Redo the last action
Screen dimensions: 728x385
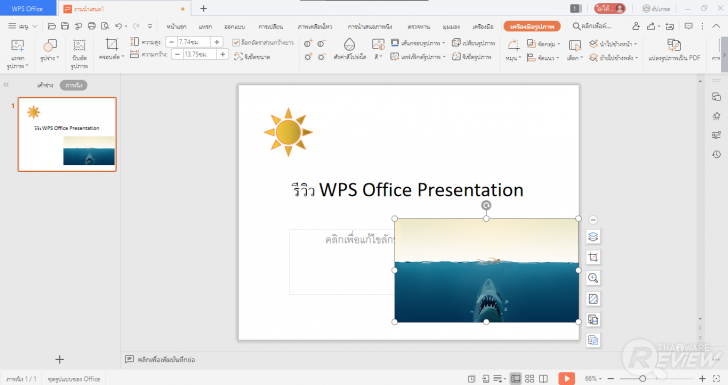click(x=136, y=26)
